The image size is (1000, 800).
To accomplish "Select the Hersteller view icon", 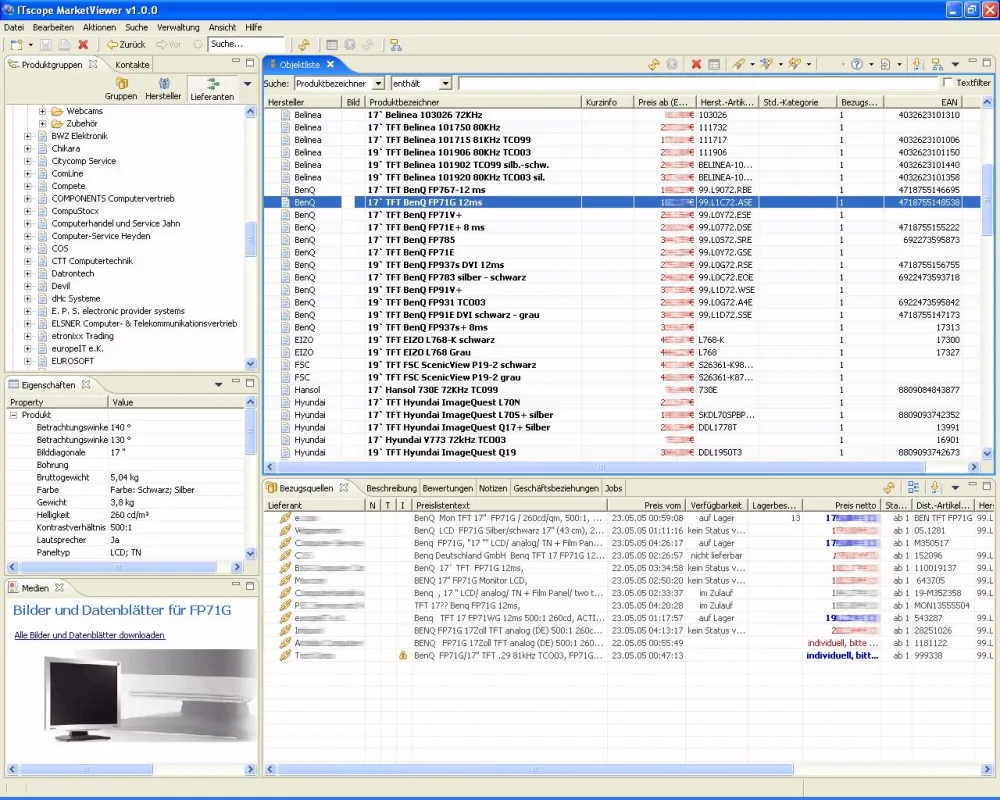I will [163, 89].
